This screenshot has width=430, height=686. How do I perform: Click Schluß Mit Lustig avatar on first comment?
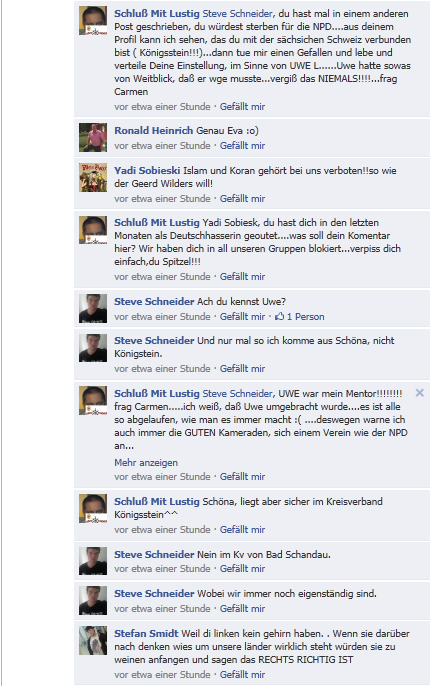click(x=93, y=21)
